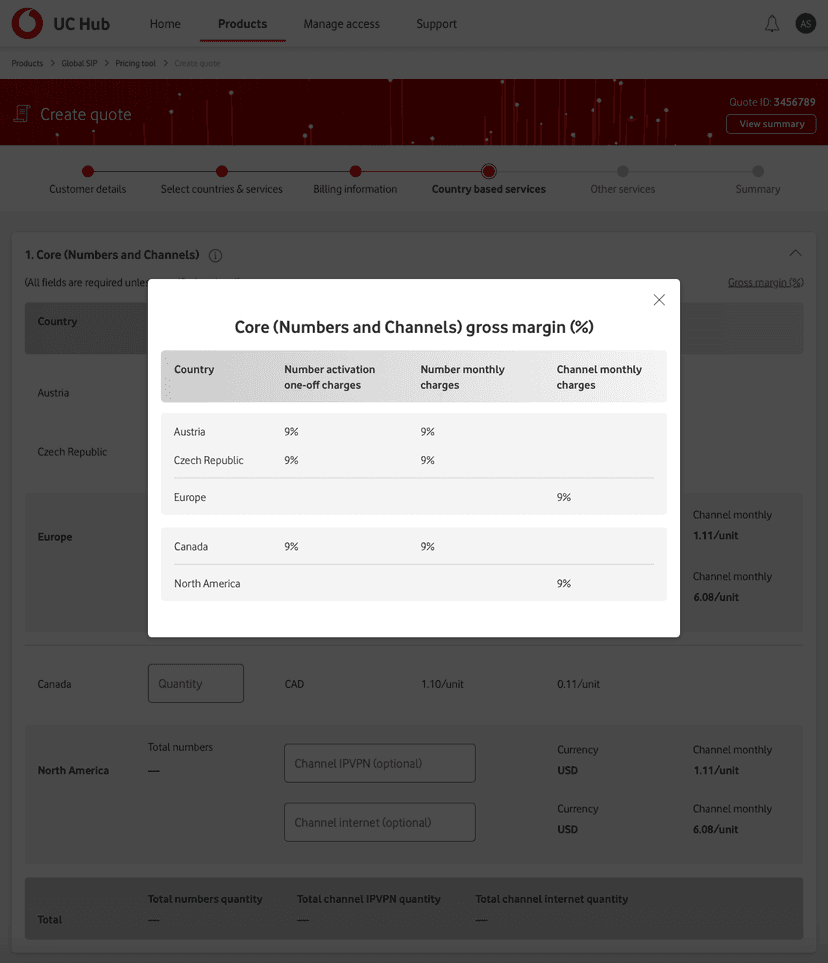Image resolution: width=828 pixels, height=963 pixels.
Task: Click the Number monthly charges column header
Action: click(462, 377)
